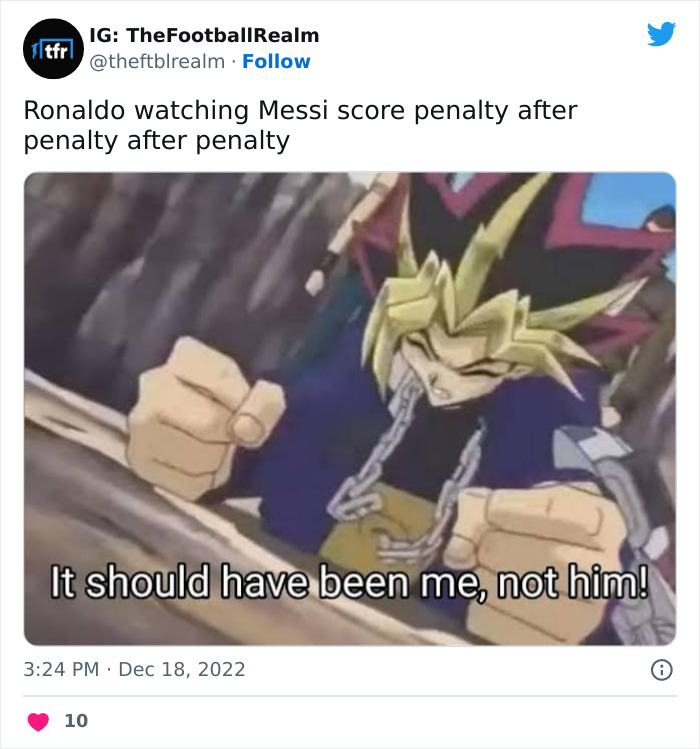Click the word "Messi" in the tweet
The image size is (700, 749).
(x=293, y=110)
